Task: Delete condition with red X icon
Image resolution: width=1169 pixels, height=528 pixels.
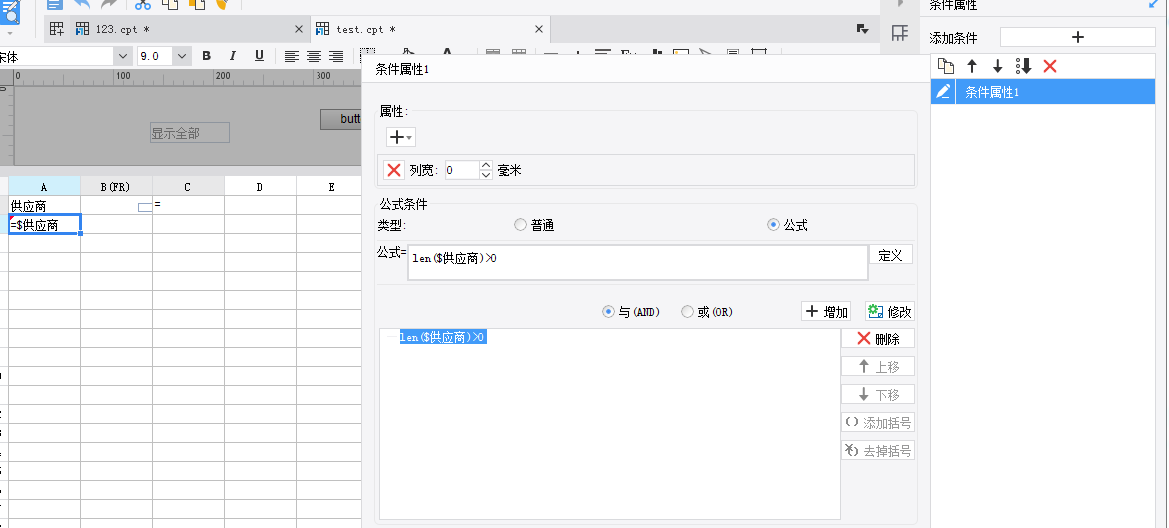Action: pos(1050,66)
